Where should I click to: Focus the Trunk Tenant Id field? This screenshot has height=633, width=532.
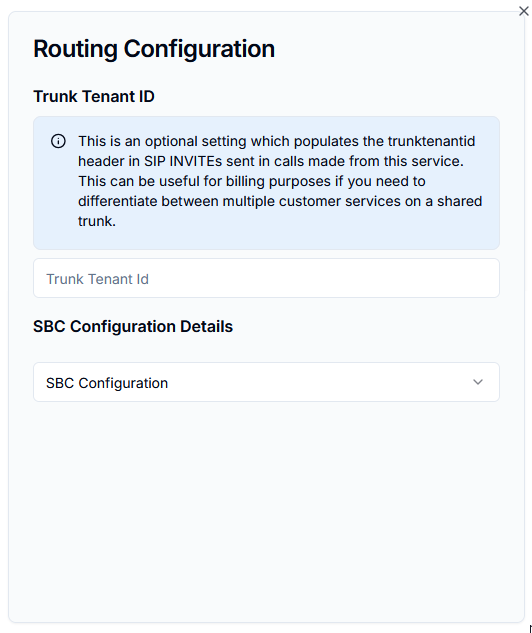coord(266,278)
